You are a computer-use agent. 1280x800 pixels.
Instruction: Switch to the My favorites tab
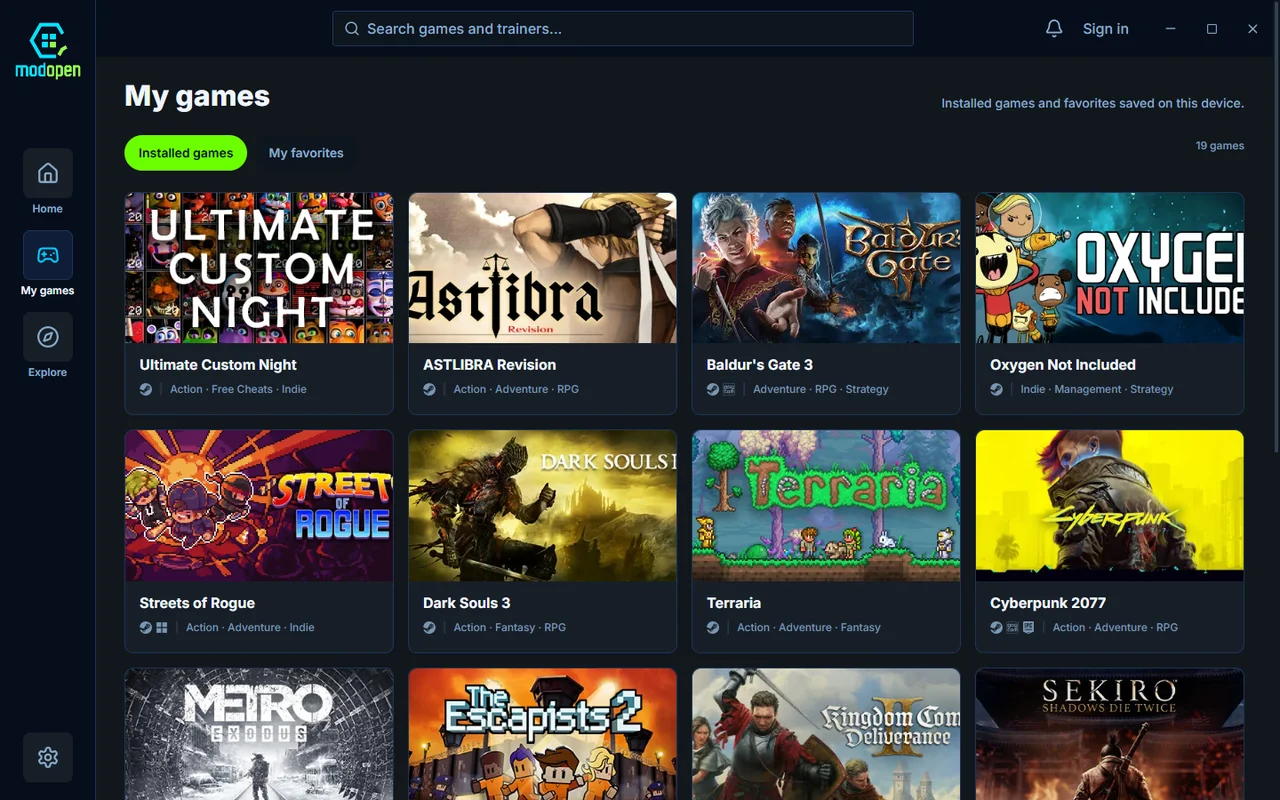pyautogui.click(x=306, y=153)
